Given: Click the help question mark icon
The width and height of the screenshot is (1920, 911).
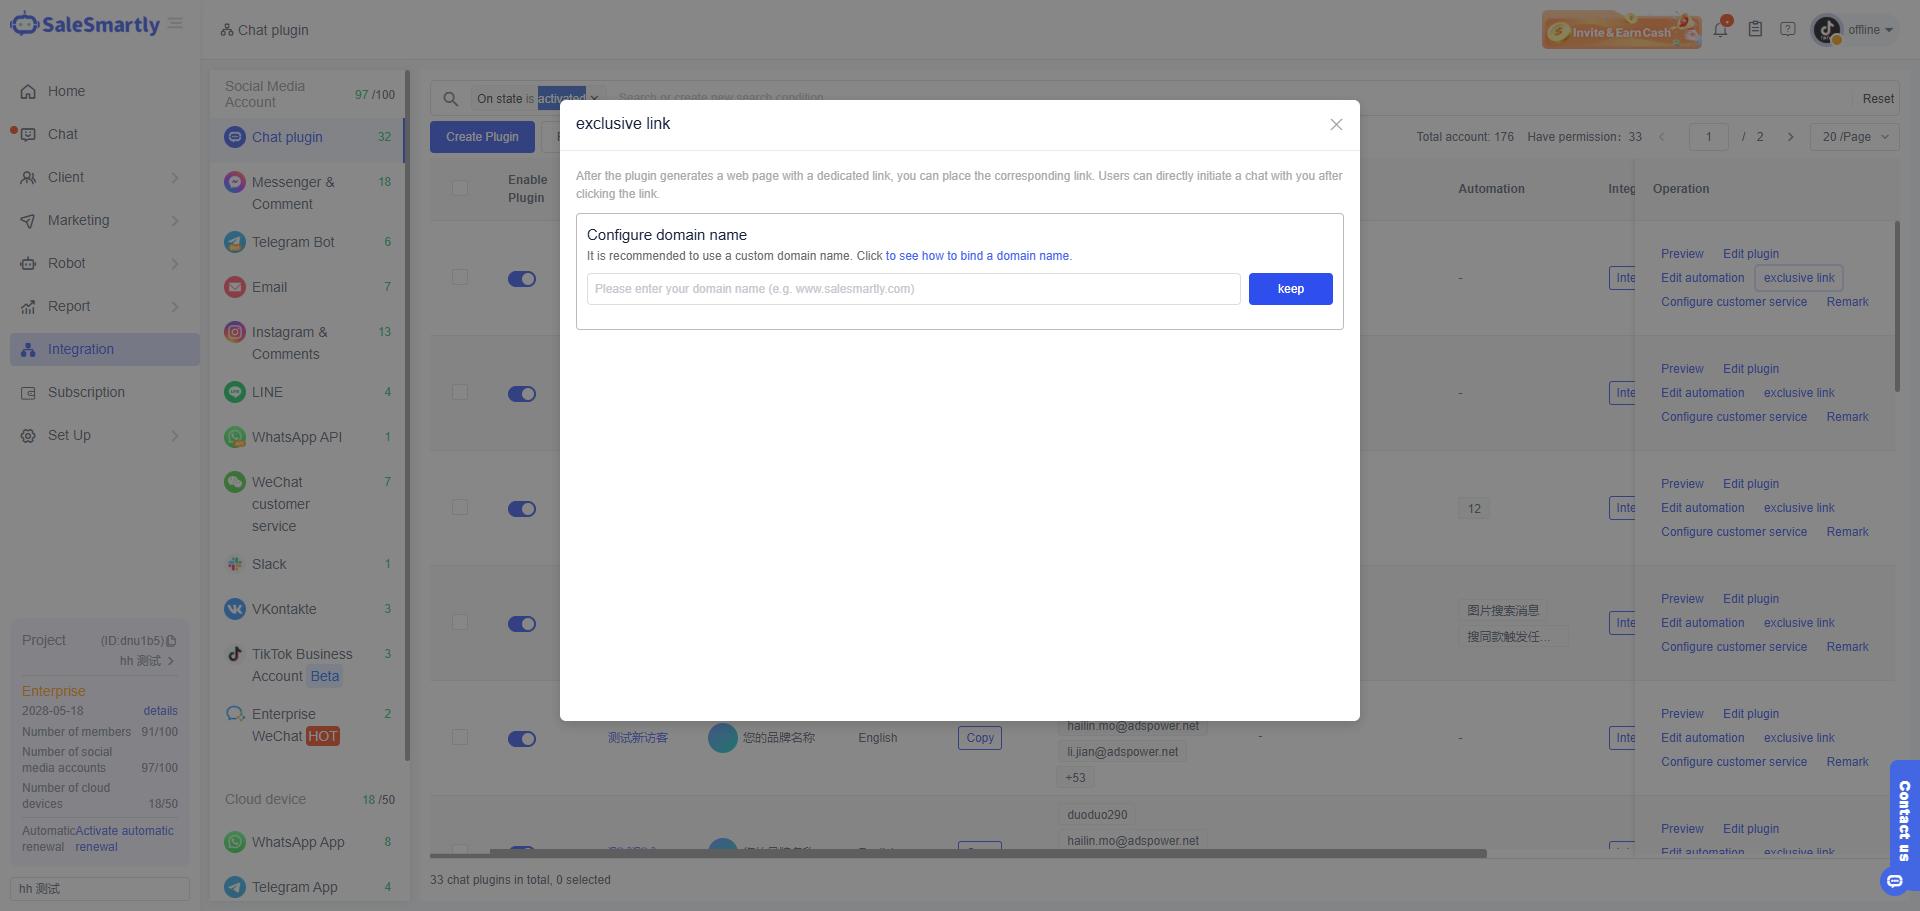Looking at the screenshot, I should tap(1788, 29).
